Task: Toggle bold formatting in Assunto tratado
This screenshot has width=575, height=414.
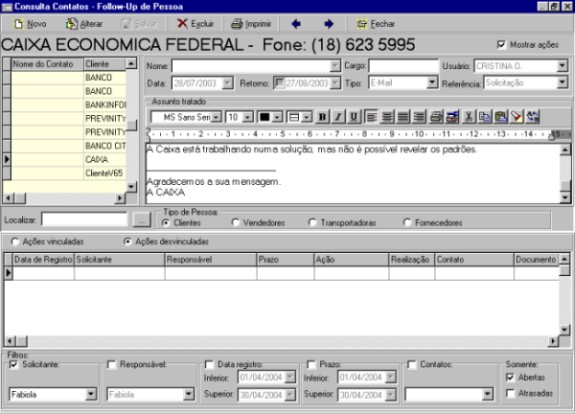Action: [322, 117]
